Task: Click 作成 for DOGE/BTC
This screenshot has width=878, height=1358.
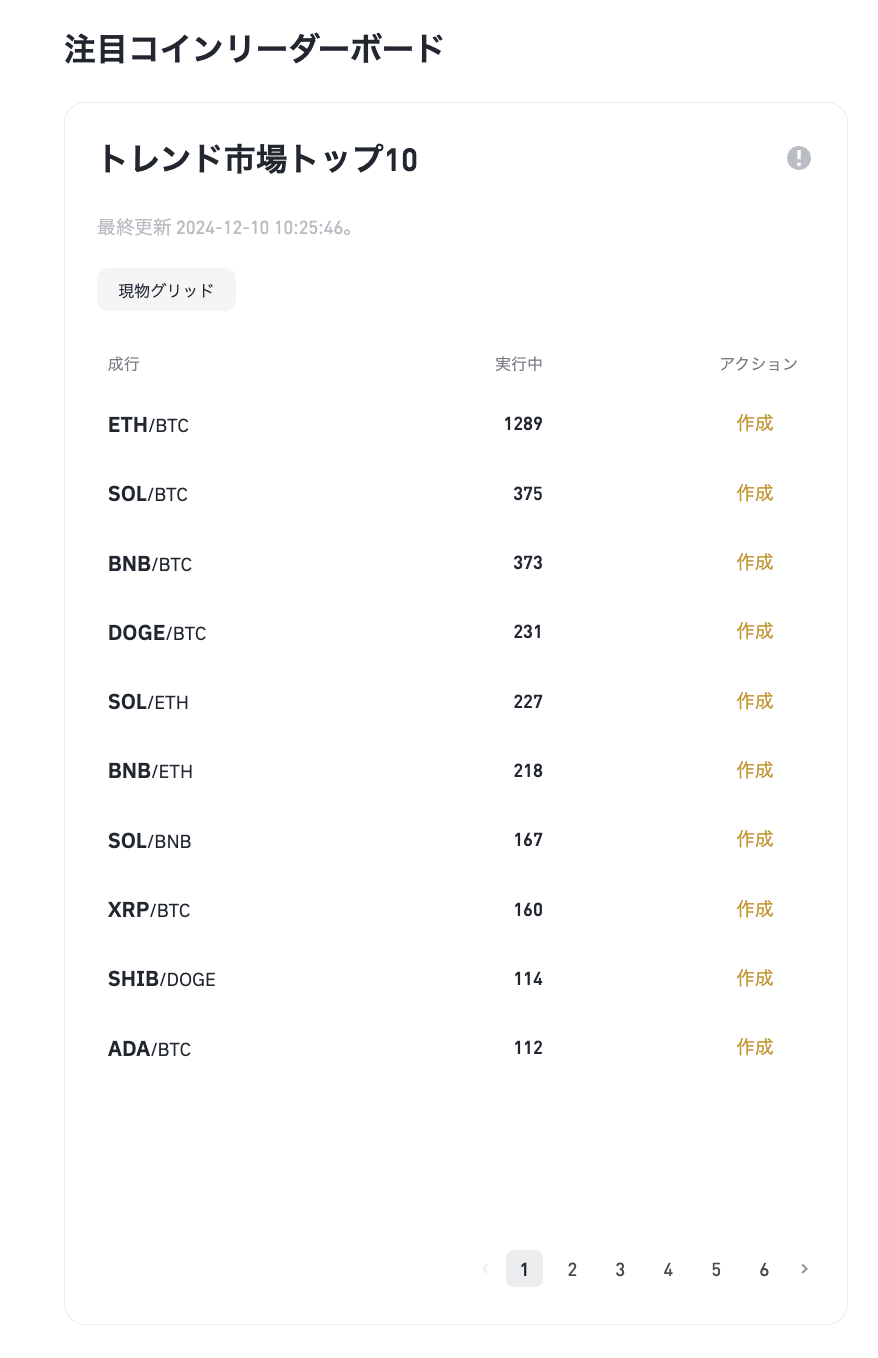Action: click(755, 631)
